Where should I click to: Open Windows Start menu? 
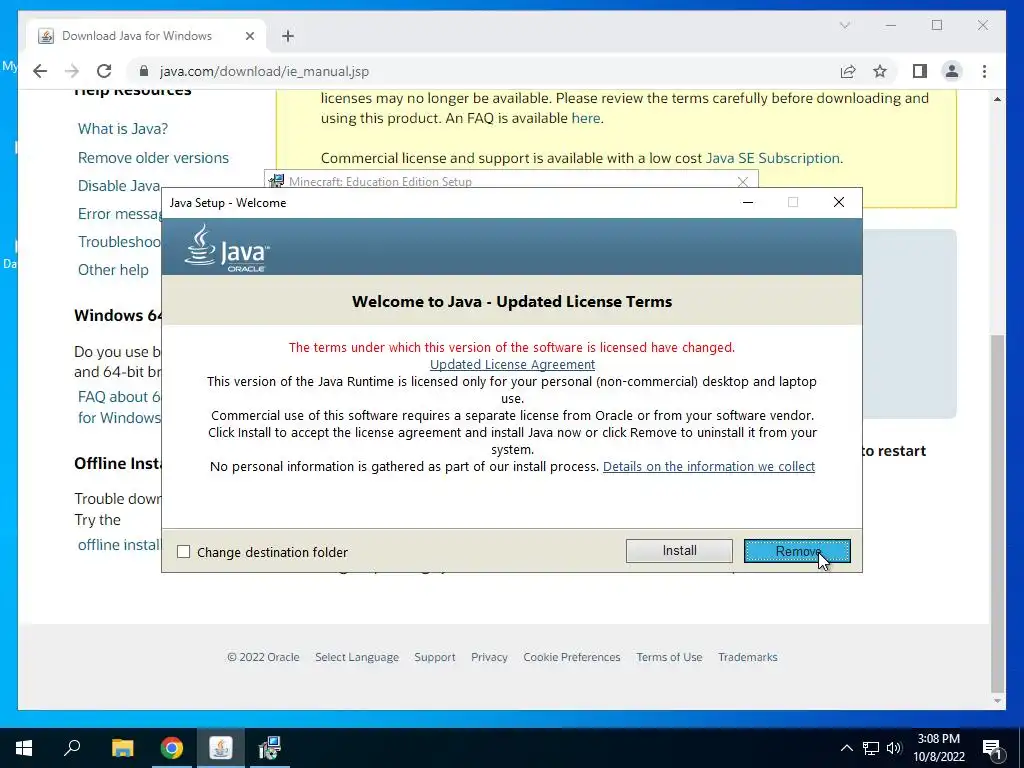point(24,748)
